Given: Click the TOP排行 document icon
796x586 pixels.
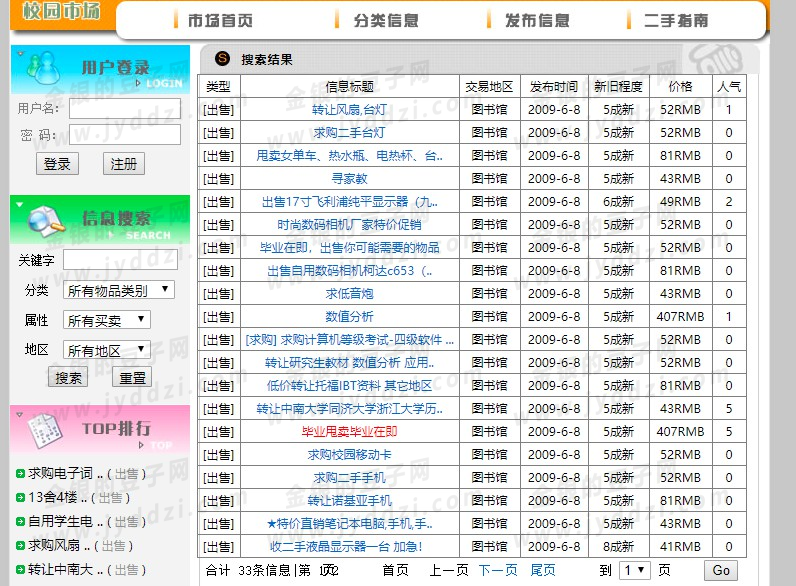Looking at the screenshot, I should click(x=45, y=431).
